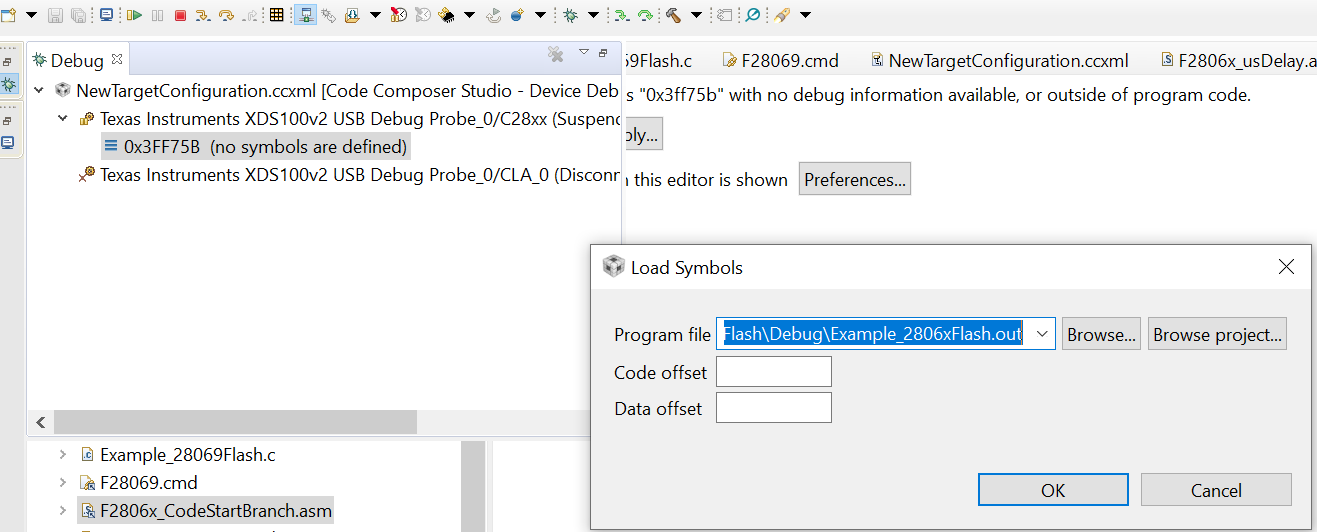Click the Code offset input field

773,372
